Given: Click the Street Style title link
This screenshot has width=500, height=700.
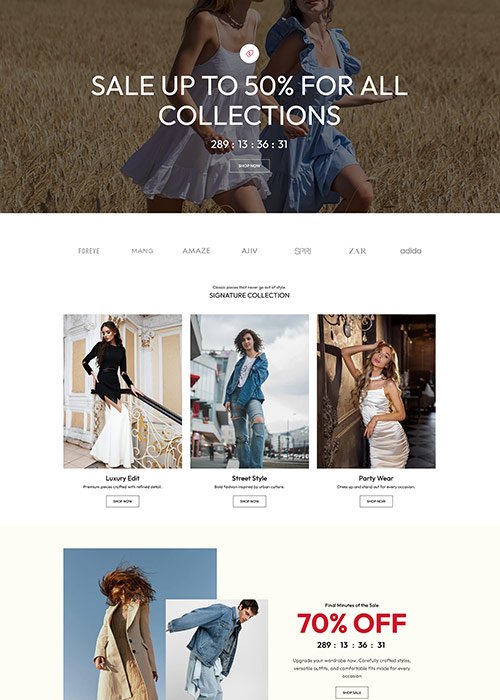Looking at the screenshot, I should pyautogui.click(x=250, y=478).
